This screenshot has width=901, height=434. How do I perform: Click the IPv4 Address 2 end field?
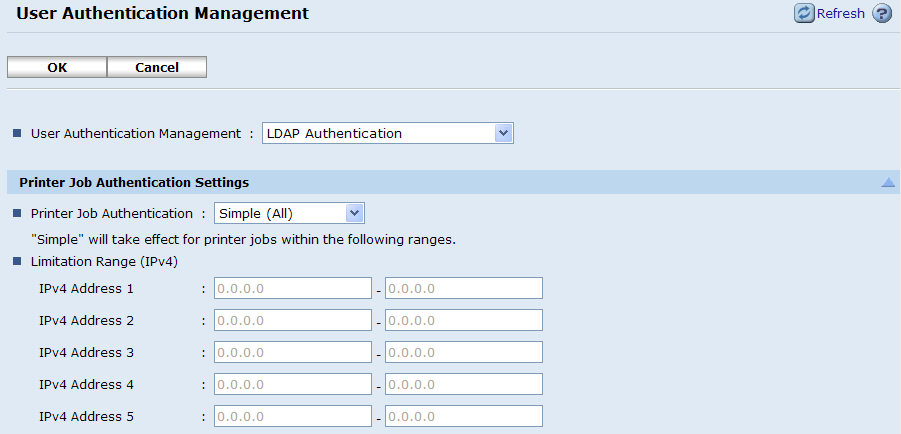click(x=464, y=320)
